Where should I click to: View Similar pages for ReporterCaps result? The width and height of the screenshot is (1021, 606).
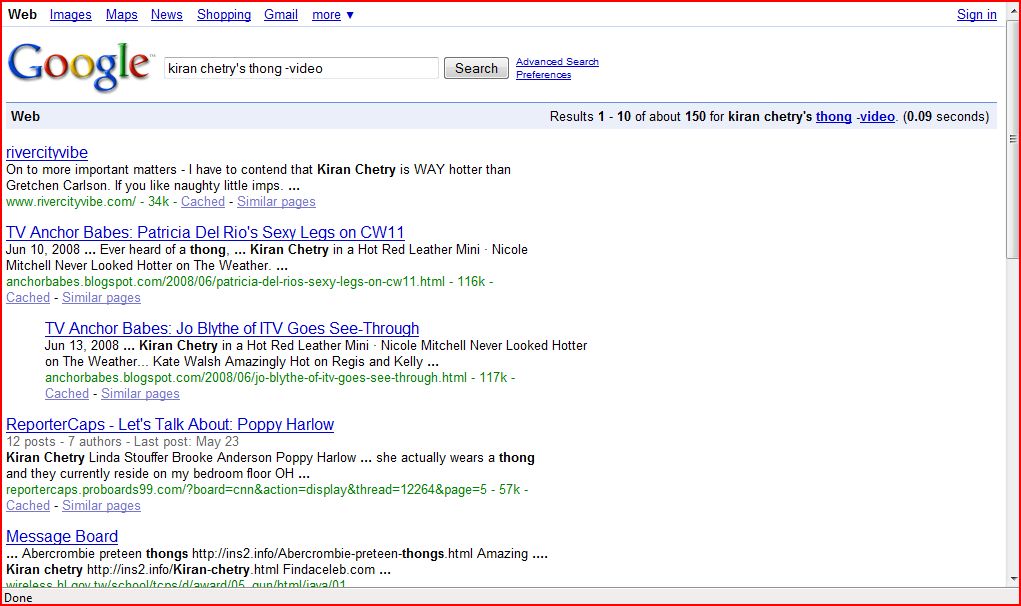click(x=101, y=506)
